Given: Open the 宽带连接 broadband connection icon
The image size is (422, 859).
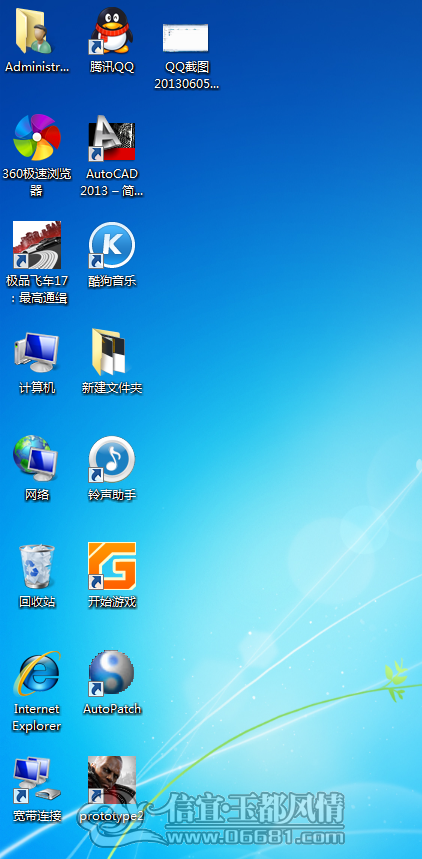Looking at the screenshot, I should point(37,780).
